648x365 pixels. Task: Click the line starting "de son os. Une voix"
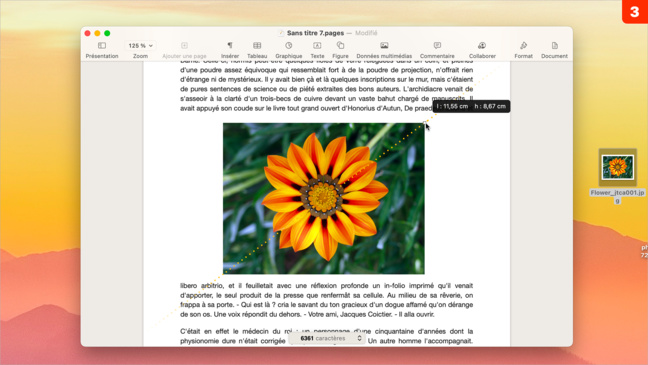pyautogui.click(x=307, y=314)
